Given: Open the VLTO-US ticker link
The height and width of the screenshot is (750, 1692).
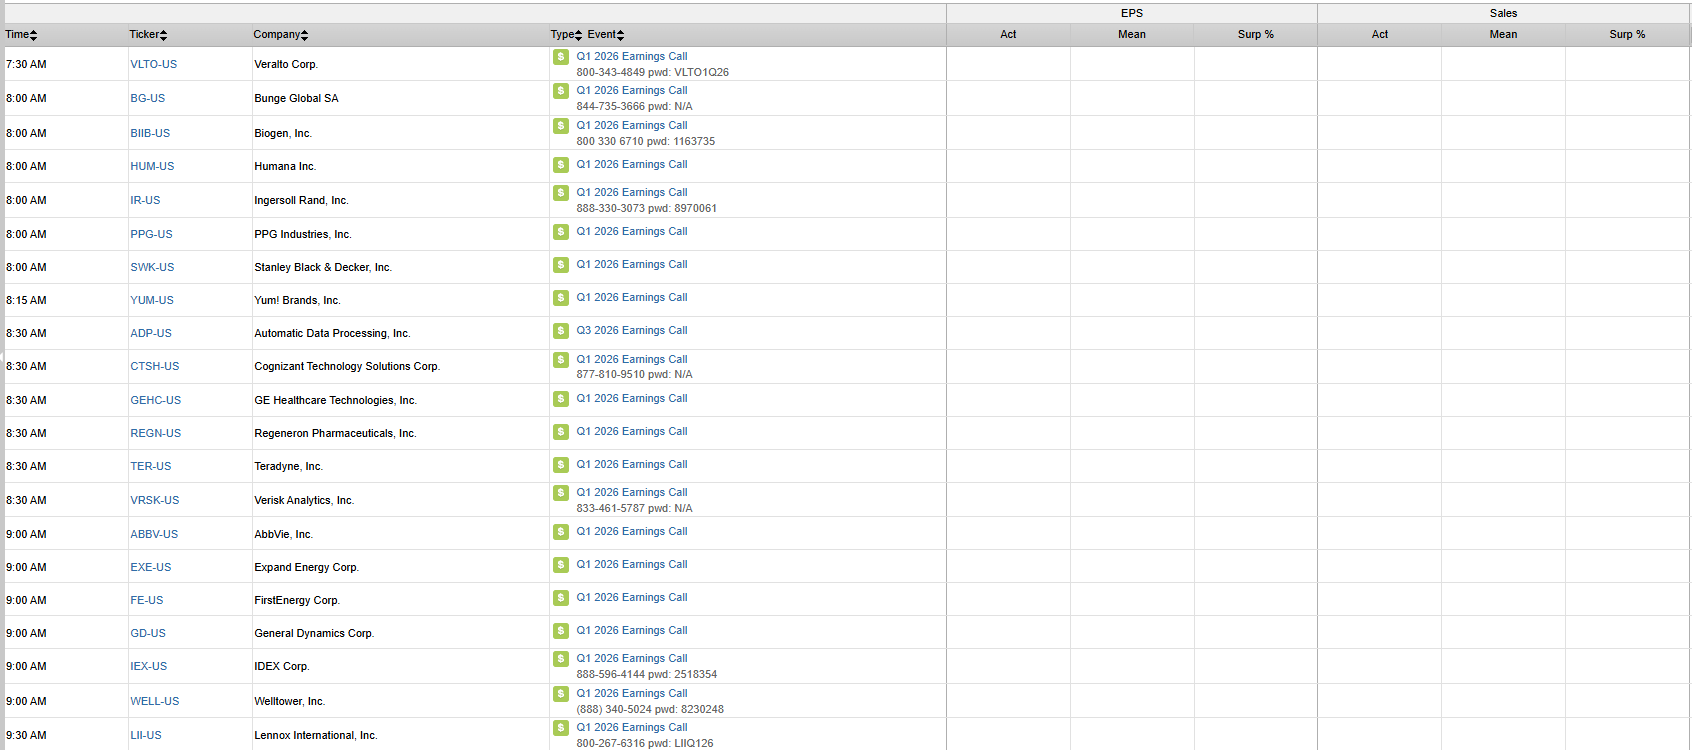Looking at the screenshot, I should (x=153, y=65).
